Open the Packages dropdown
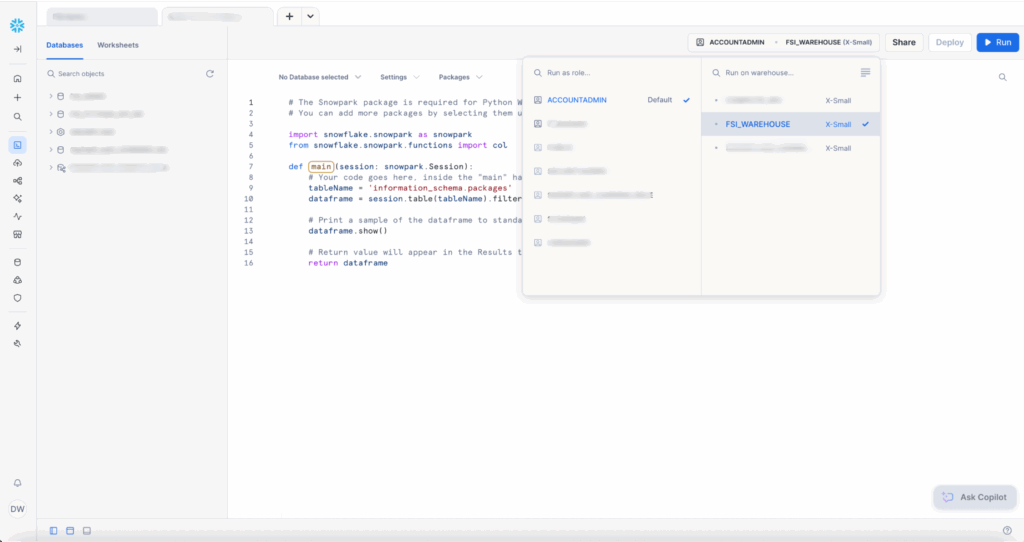 pyautogui.click(x=460, y=77)
